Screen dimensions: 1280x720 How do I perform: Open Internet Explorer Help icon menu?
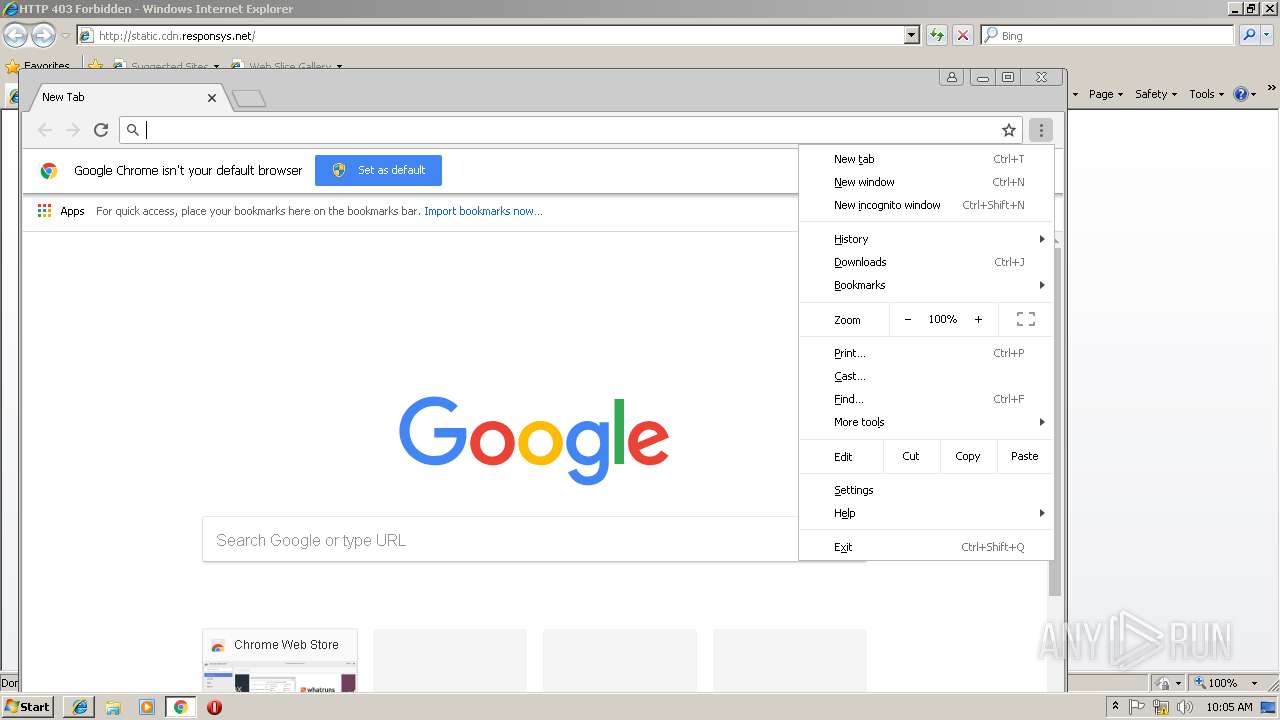[x=1244, y=94]
